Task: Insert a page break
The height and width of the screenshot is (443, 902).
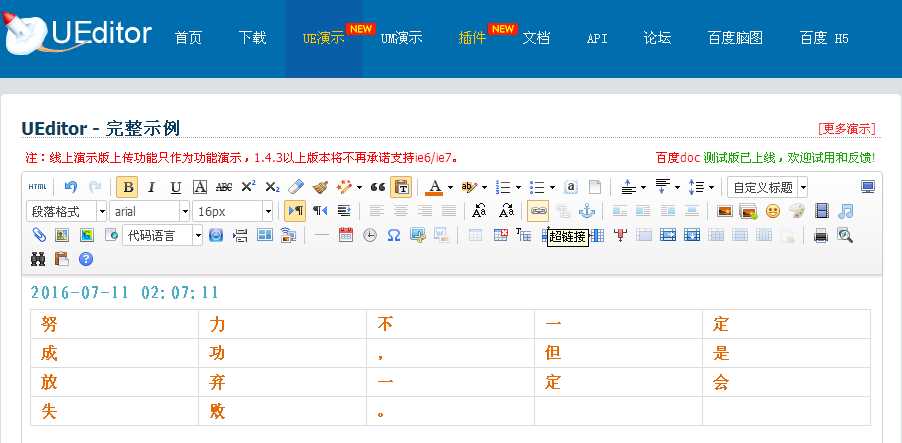Action: [240, 235]
